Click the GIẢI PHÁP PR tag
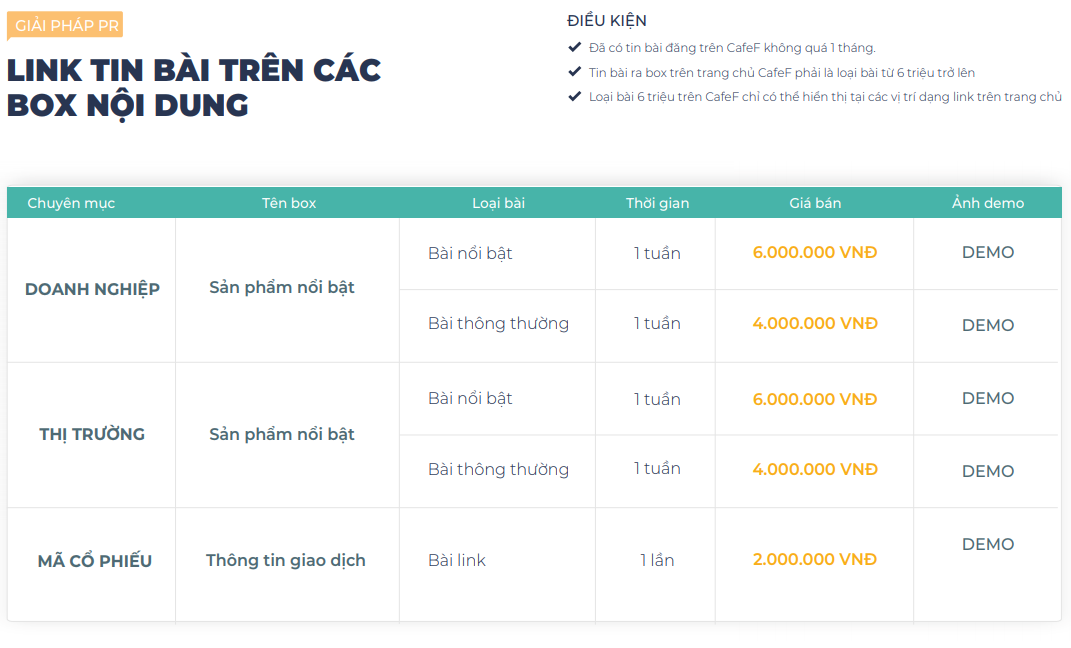 point(67,25)
